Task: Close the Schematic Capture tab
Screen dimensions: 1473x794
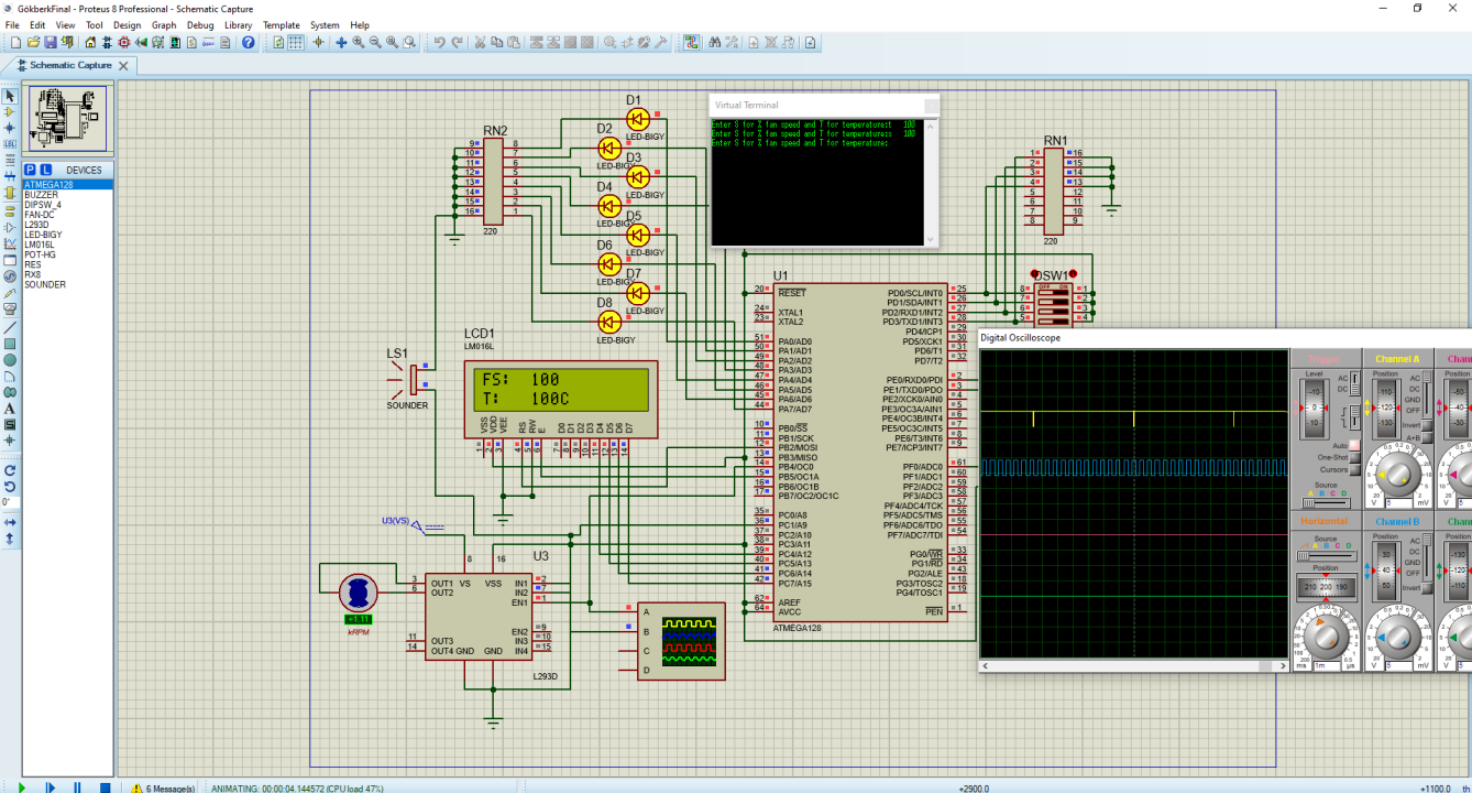Action: point(124,65)
